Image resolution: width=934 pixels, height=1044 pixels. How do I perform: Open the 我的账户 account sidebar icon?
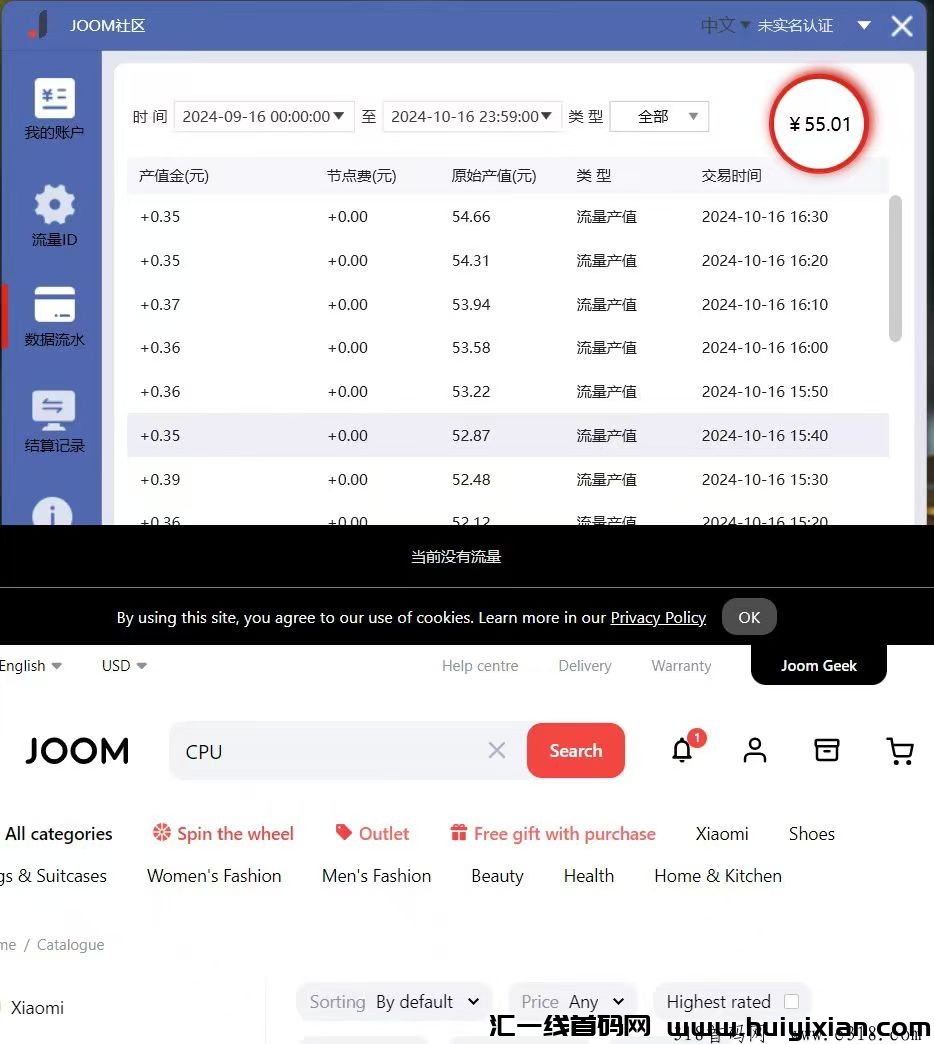click(54, 99)
